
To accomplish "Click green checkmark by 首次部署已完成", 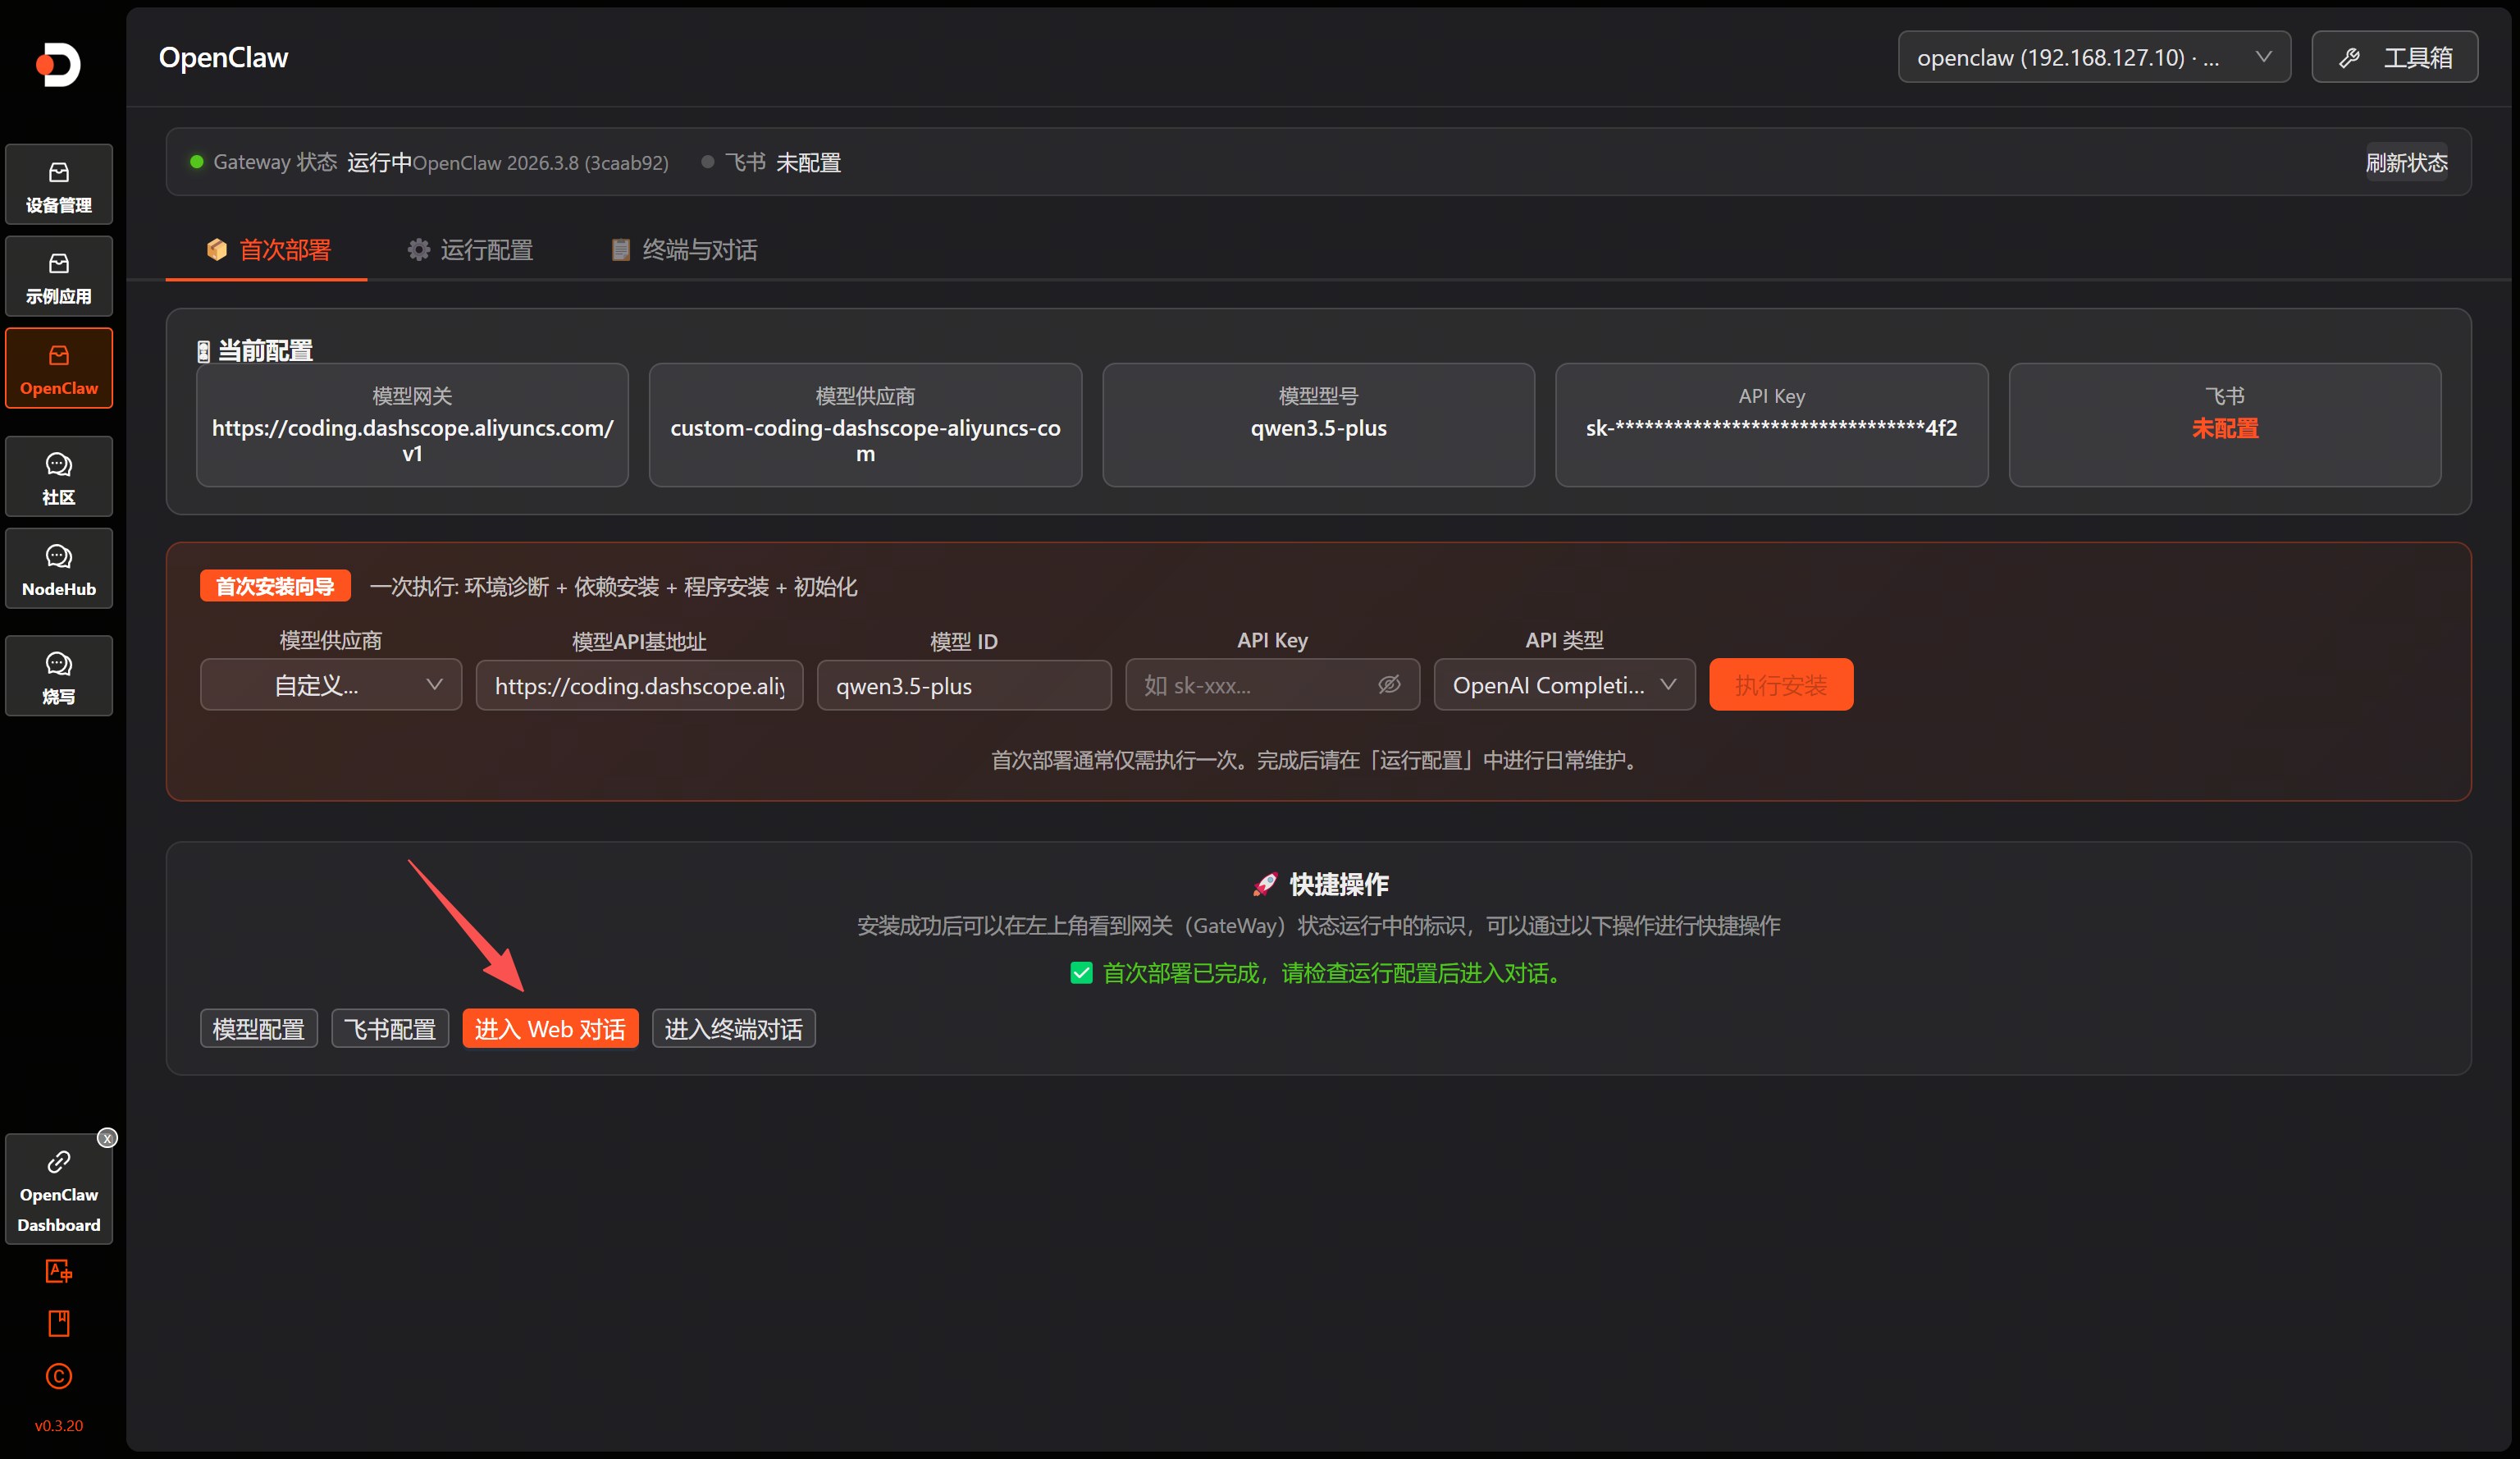I will 1082,973.
